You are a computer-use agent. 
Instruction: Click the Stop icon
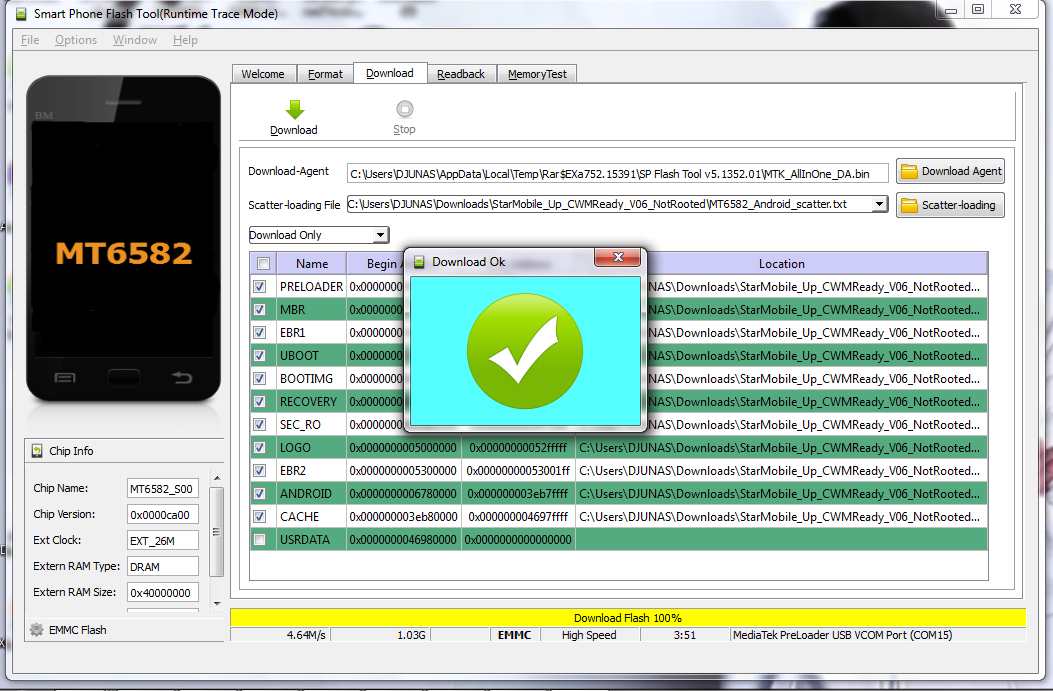coord(404,109)
